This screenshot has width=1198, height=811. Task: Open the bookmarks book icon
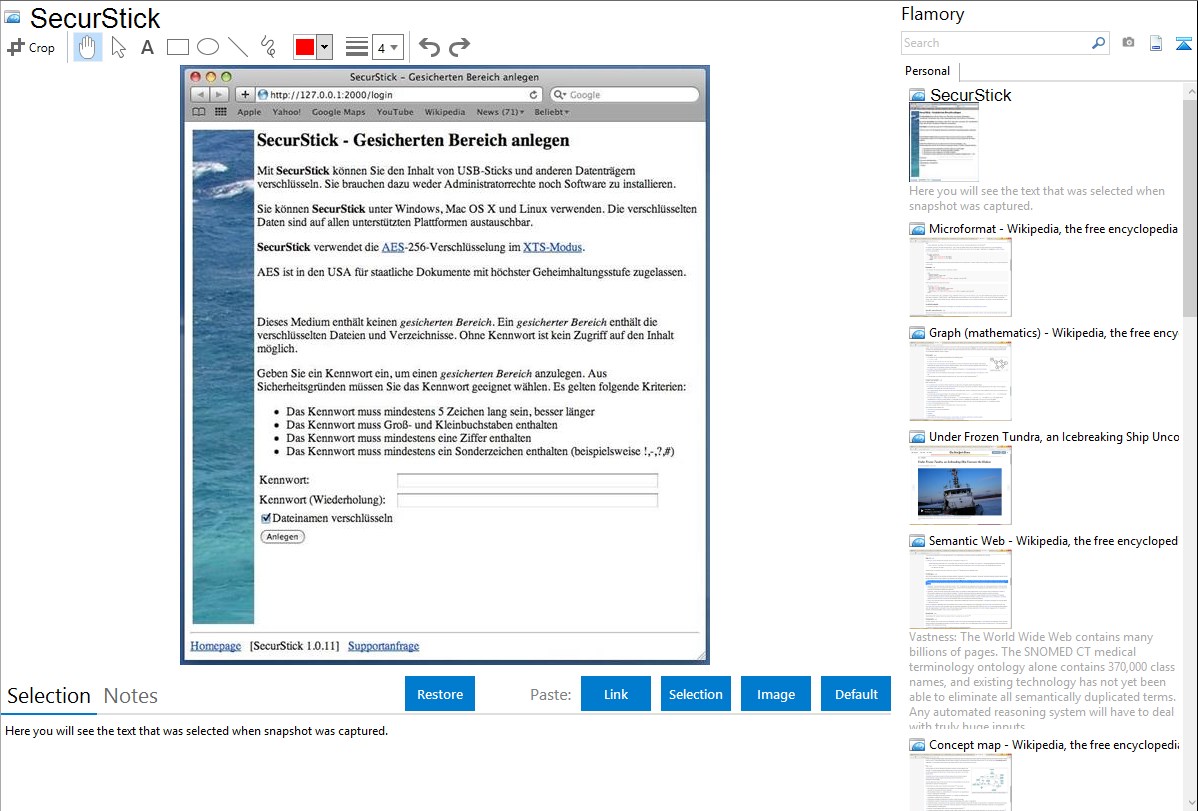pyautogui.click(x=199, y=112)
